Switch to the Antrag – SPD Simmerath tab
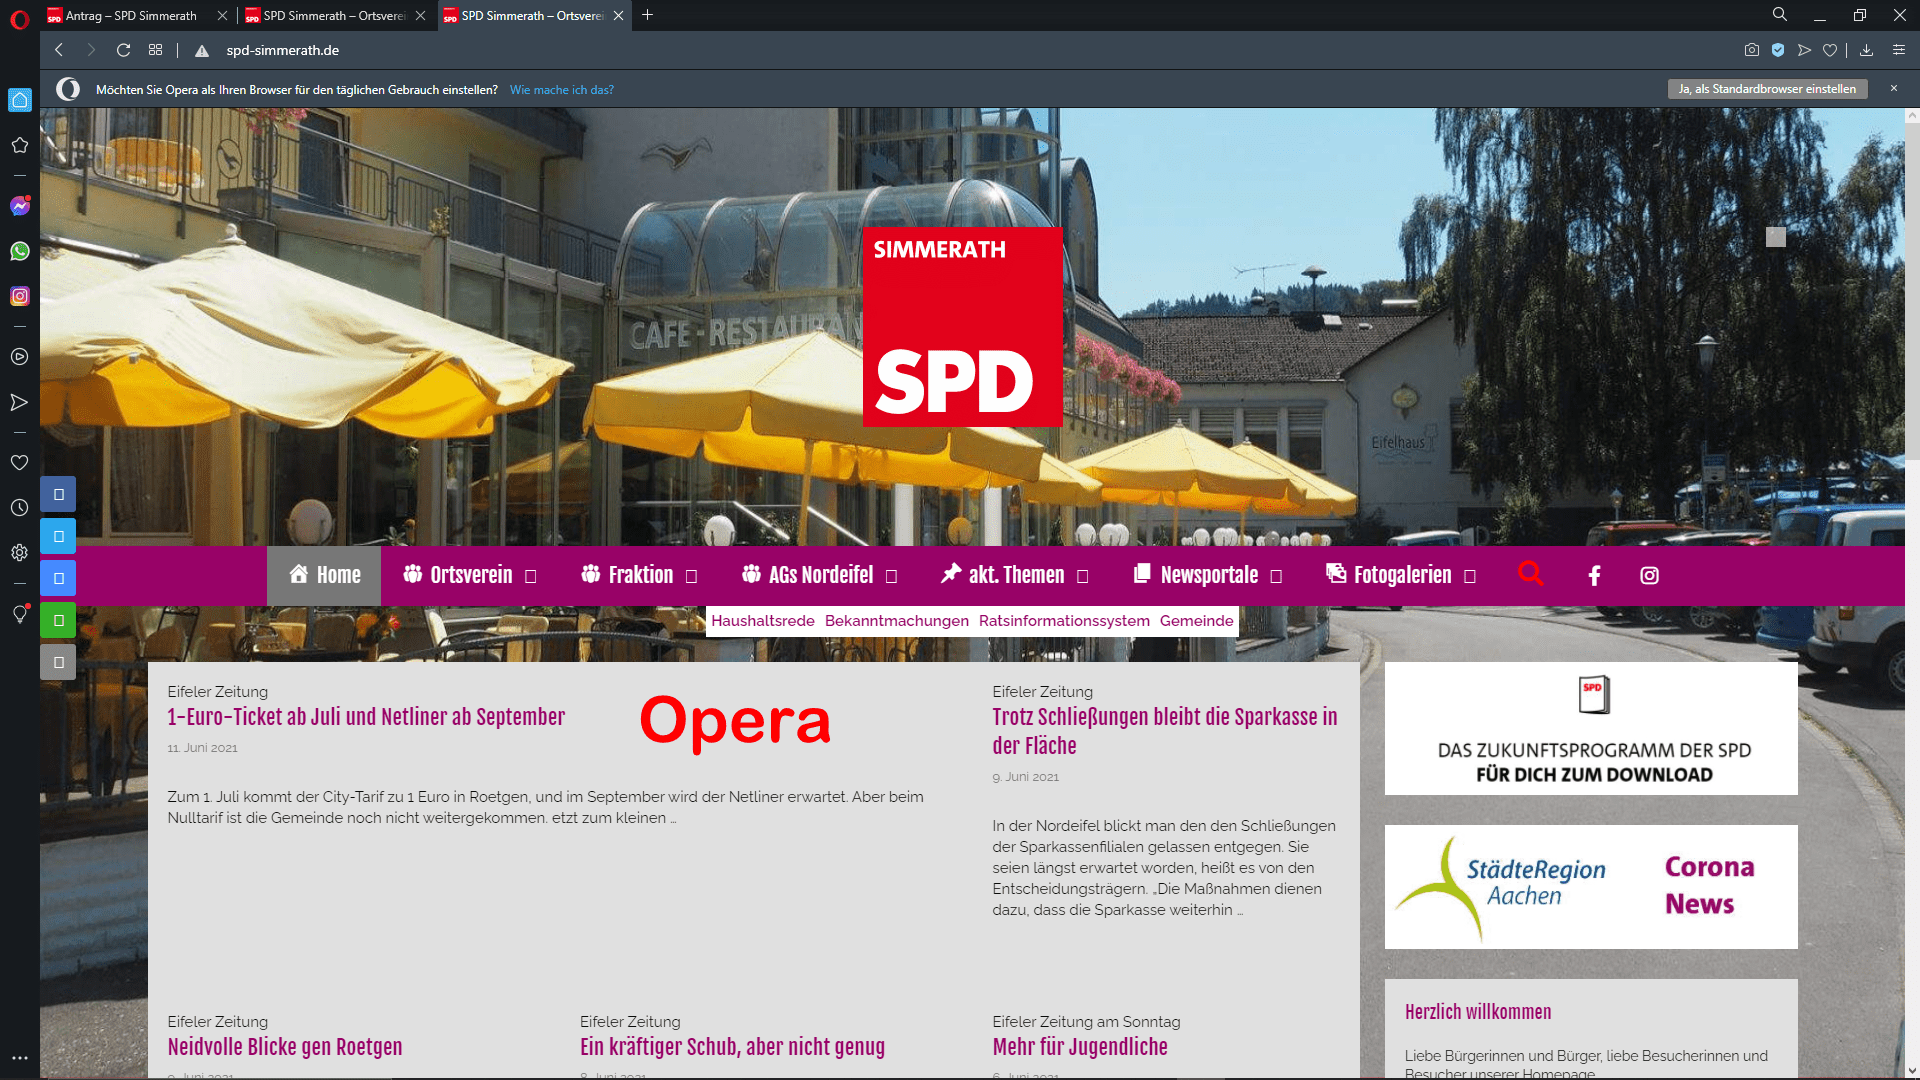 click(x=130, y=16)
